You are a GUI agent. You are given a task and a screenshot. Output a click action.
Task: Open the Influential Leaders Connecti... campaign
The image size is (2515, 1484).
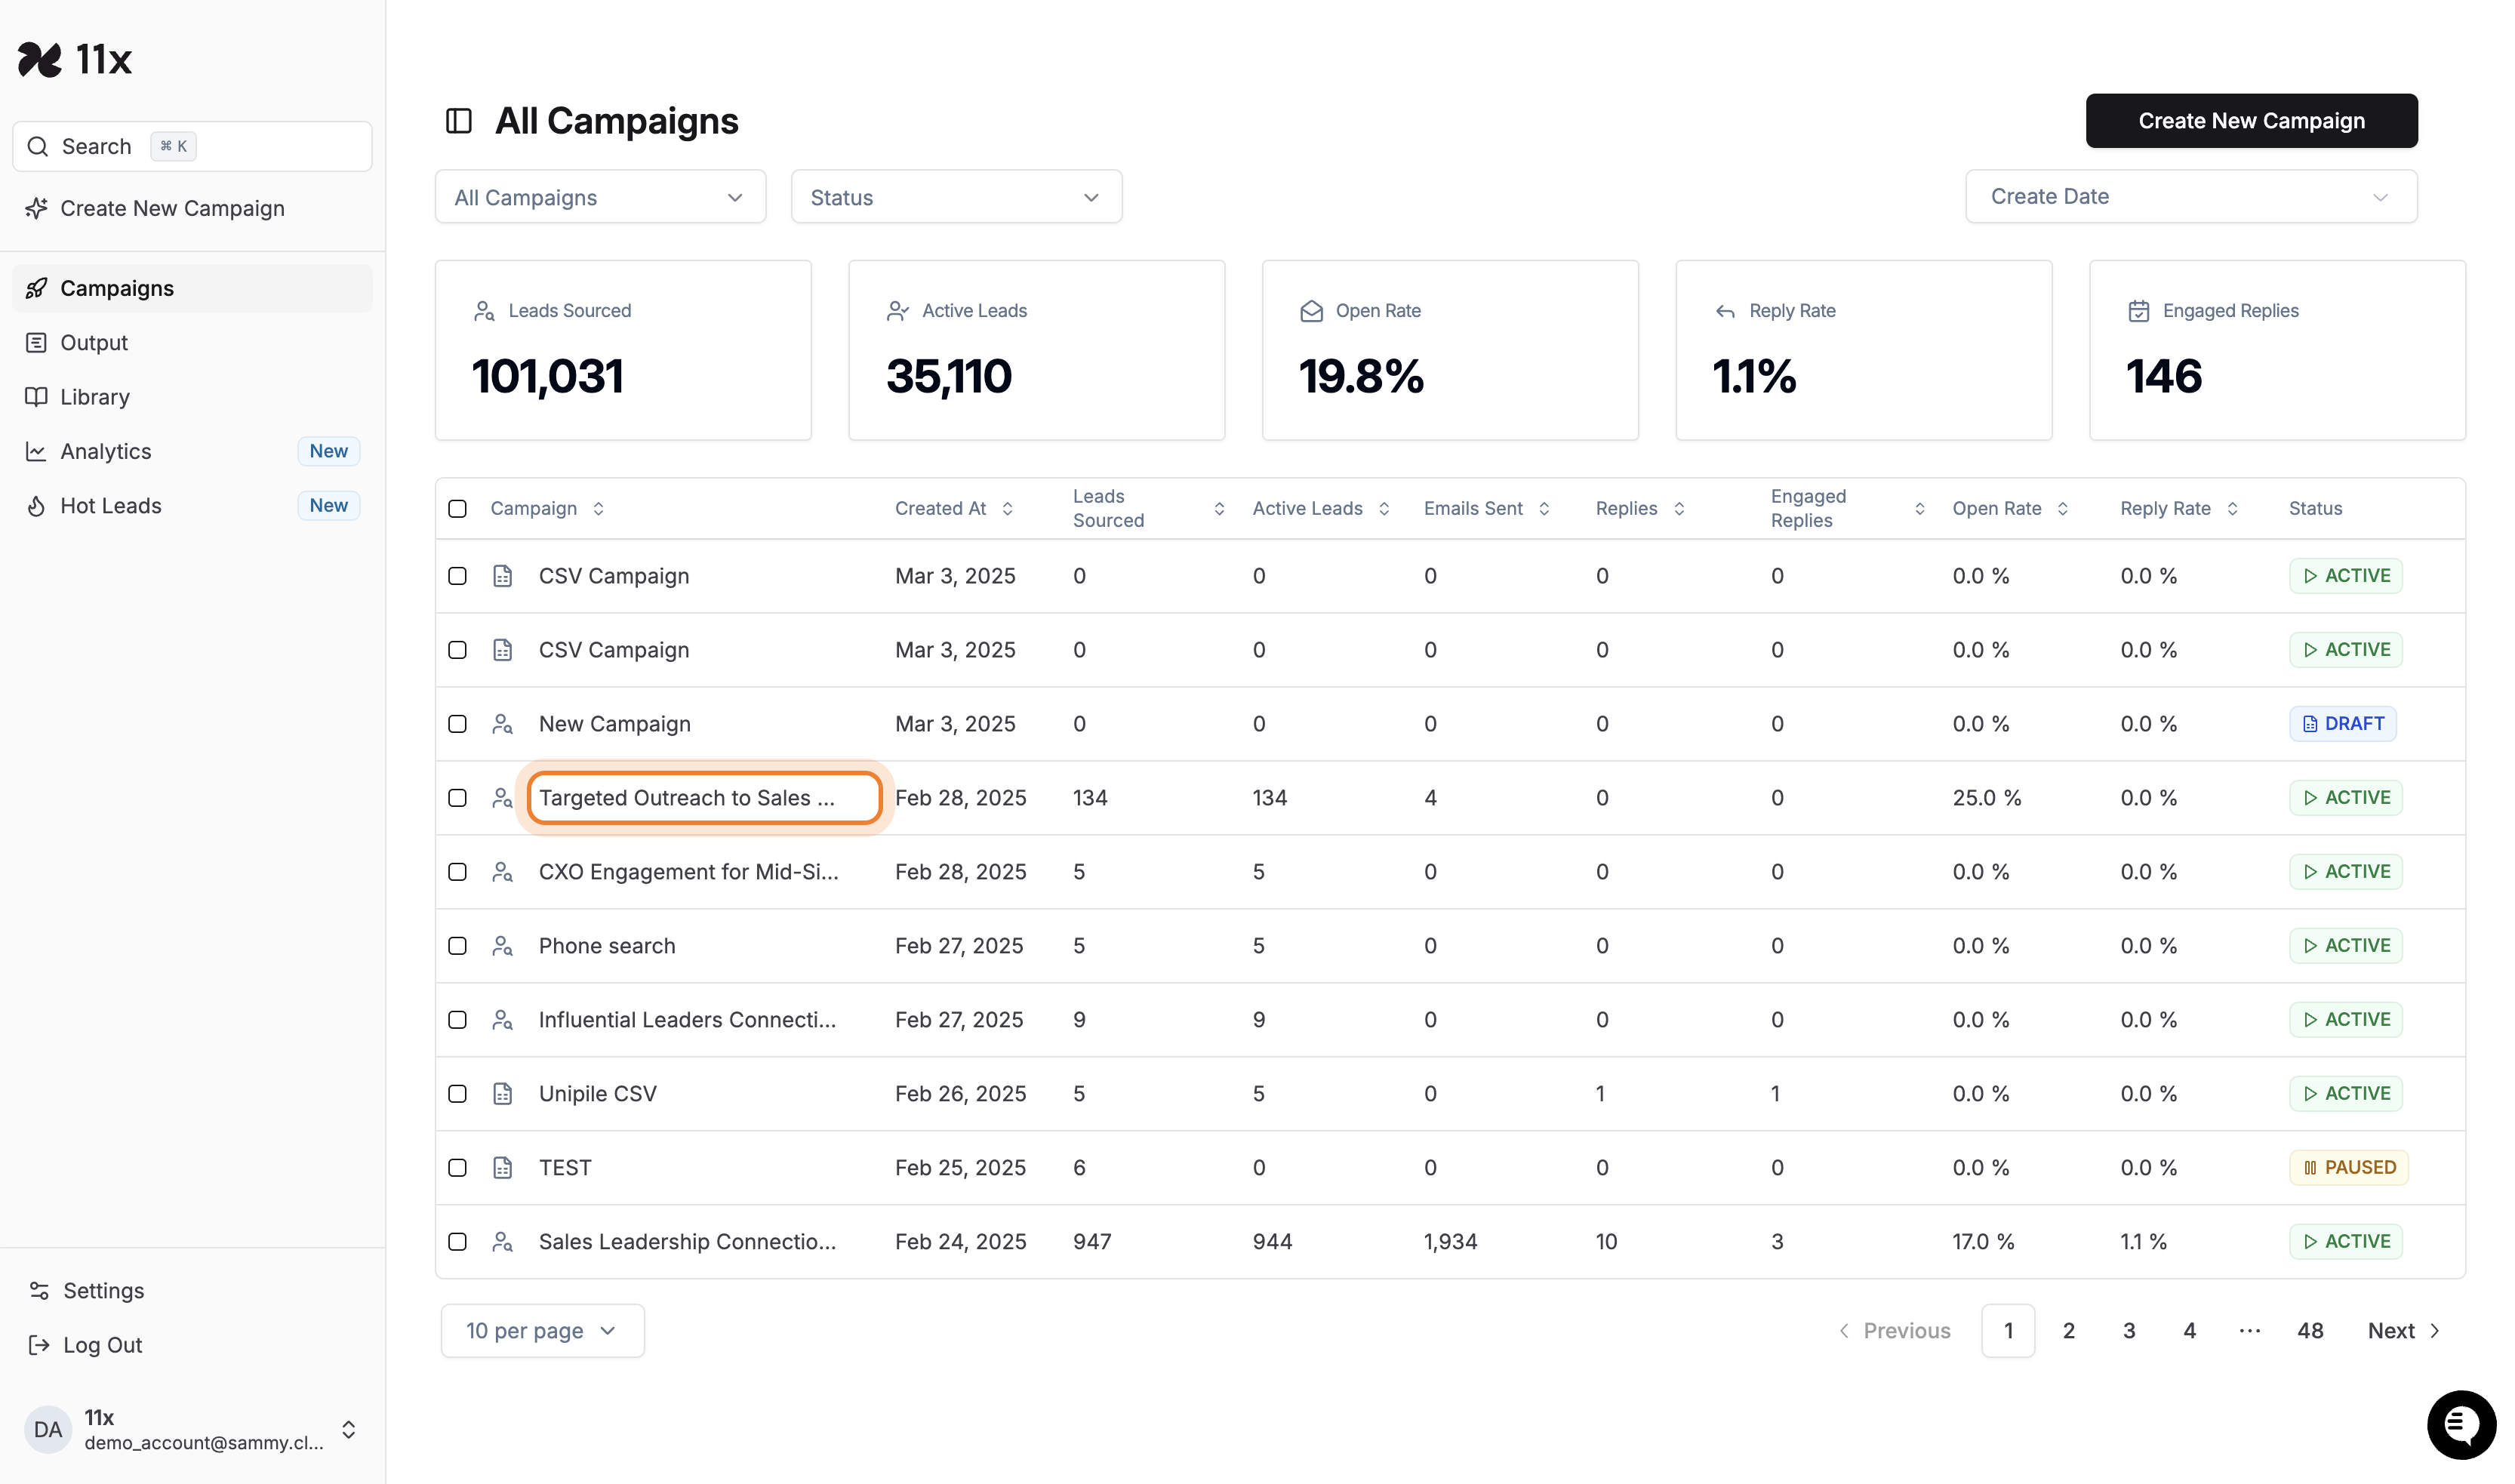[x=687, y=1020]
